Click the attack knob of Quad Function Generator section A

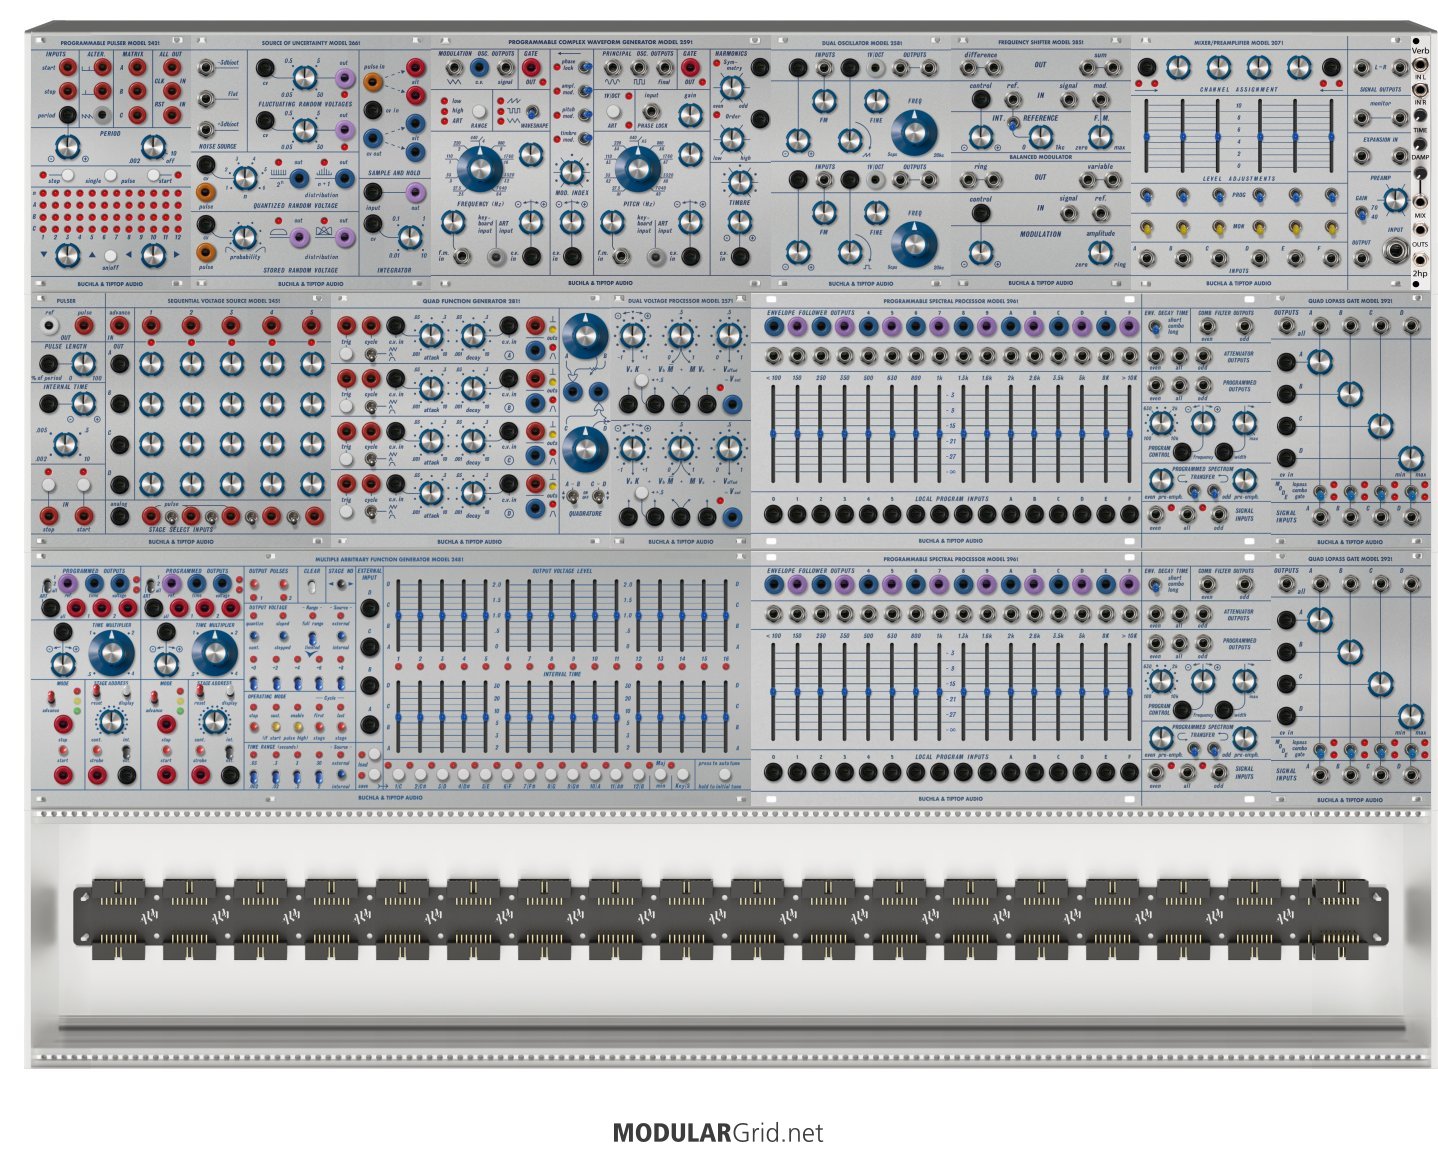click(431, 336)
